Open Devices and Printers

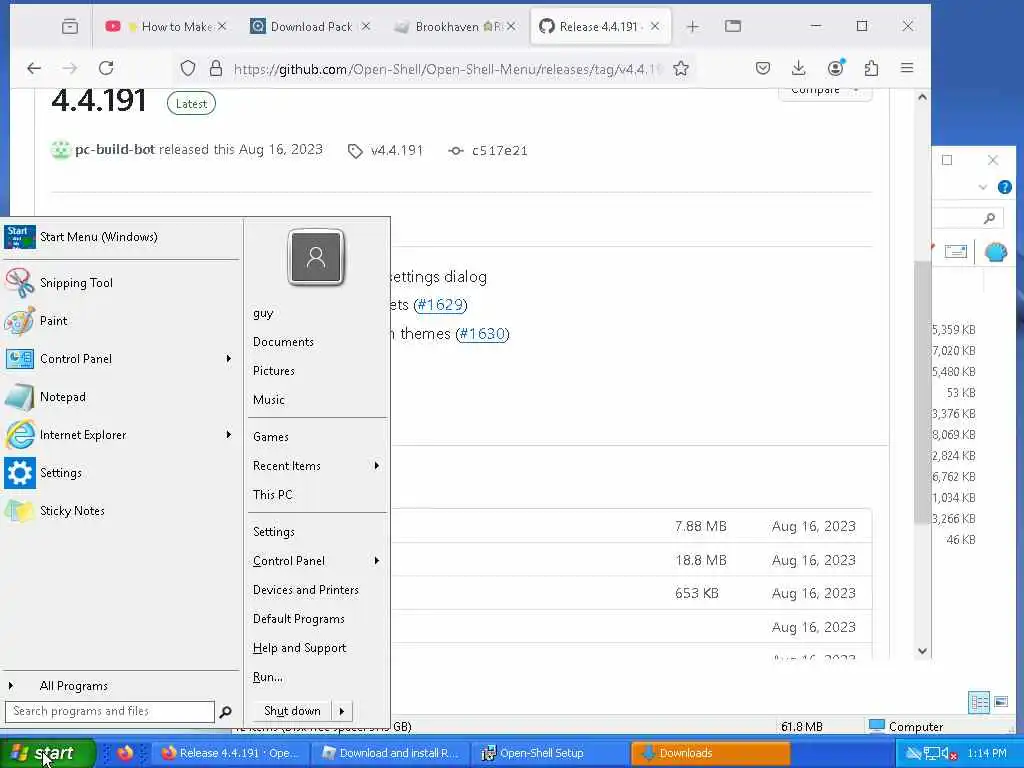[x=306, y=590]
